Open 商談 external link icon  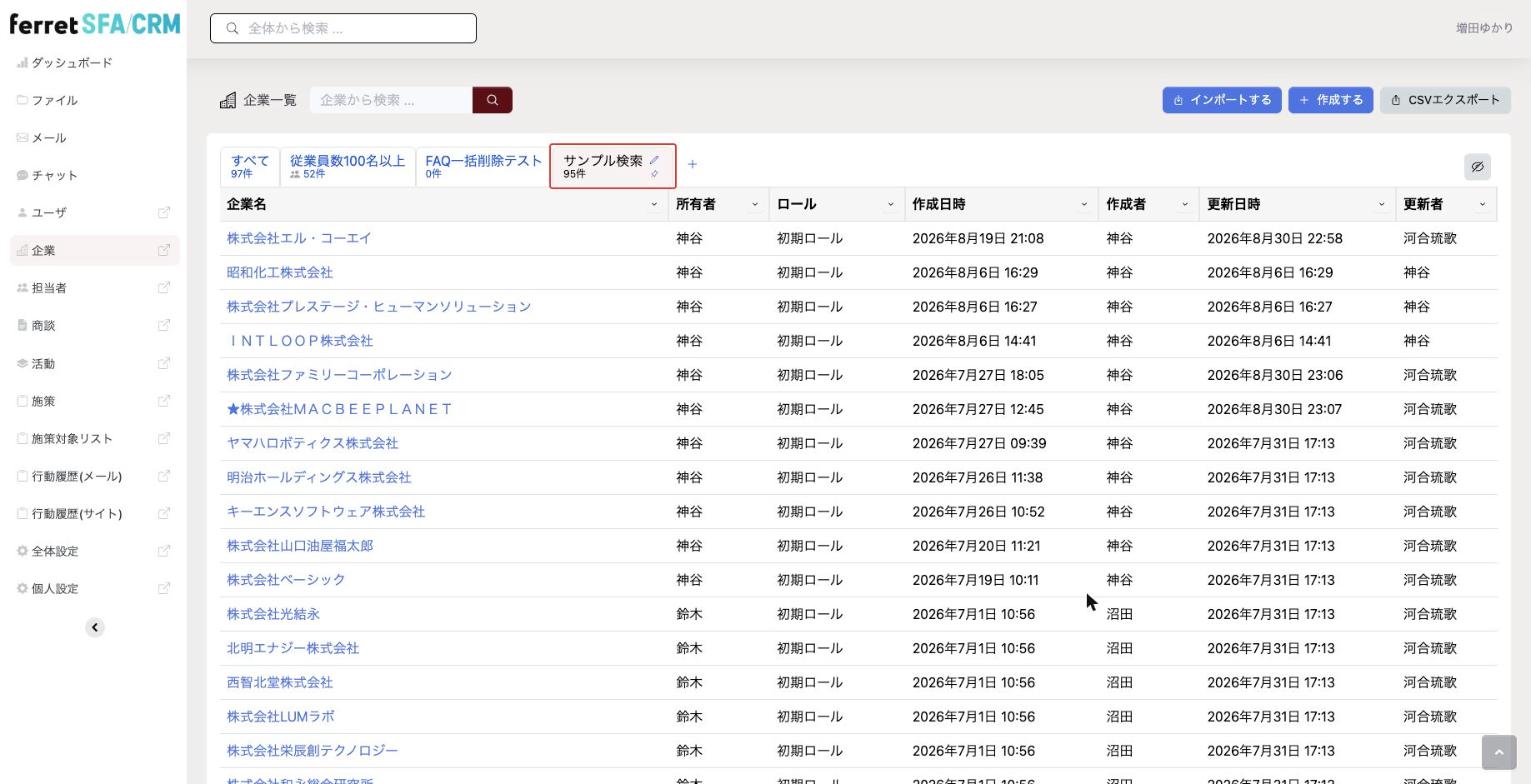tap(164, 325)
